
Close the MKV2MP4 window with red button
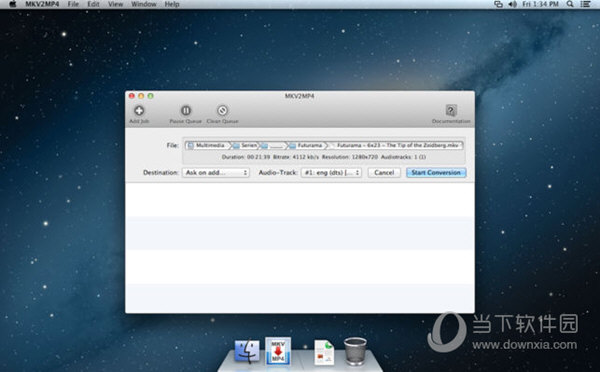tap(132, 96)
